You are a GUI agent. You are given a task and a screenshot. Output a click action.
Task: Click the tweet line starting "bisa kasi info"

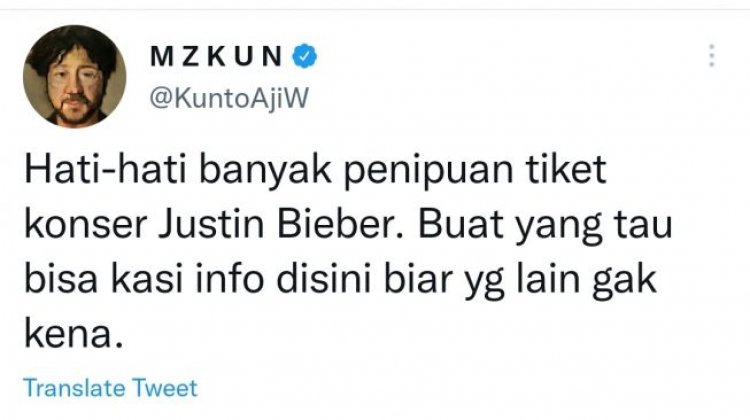tap(340, 279)
